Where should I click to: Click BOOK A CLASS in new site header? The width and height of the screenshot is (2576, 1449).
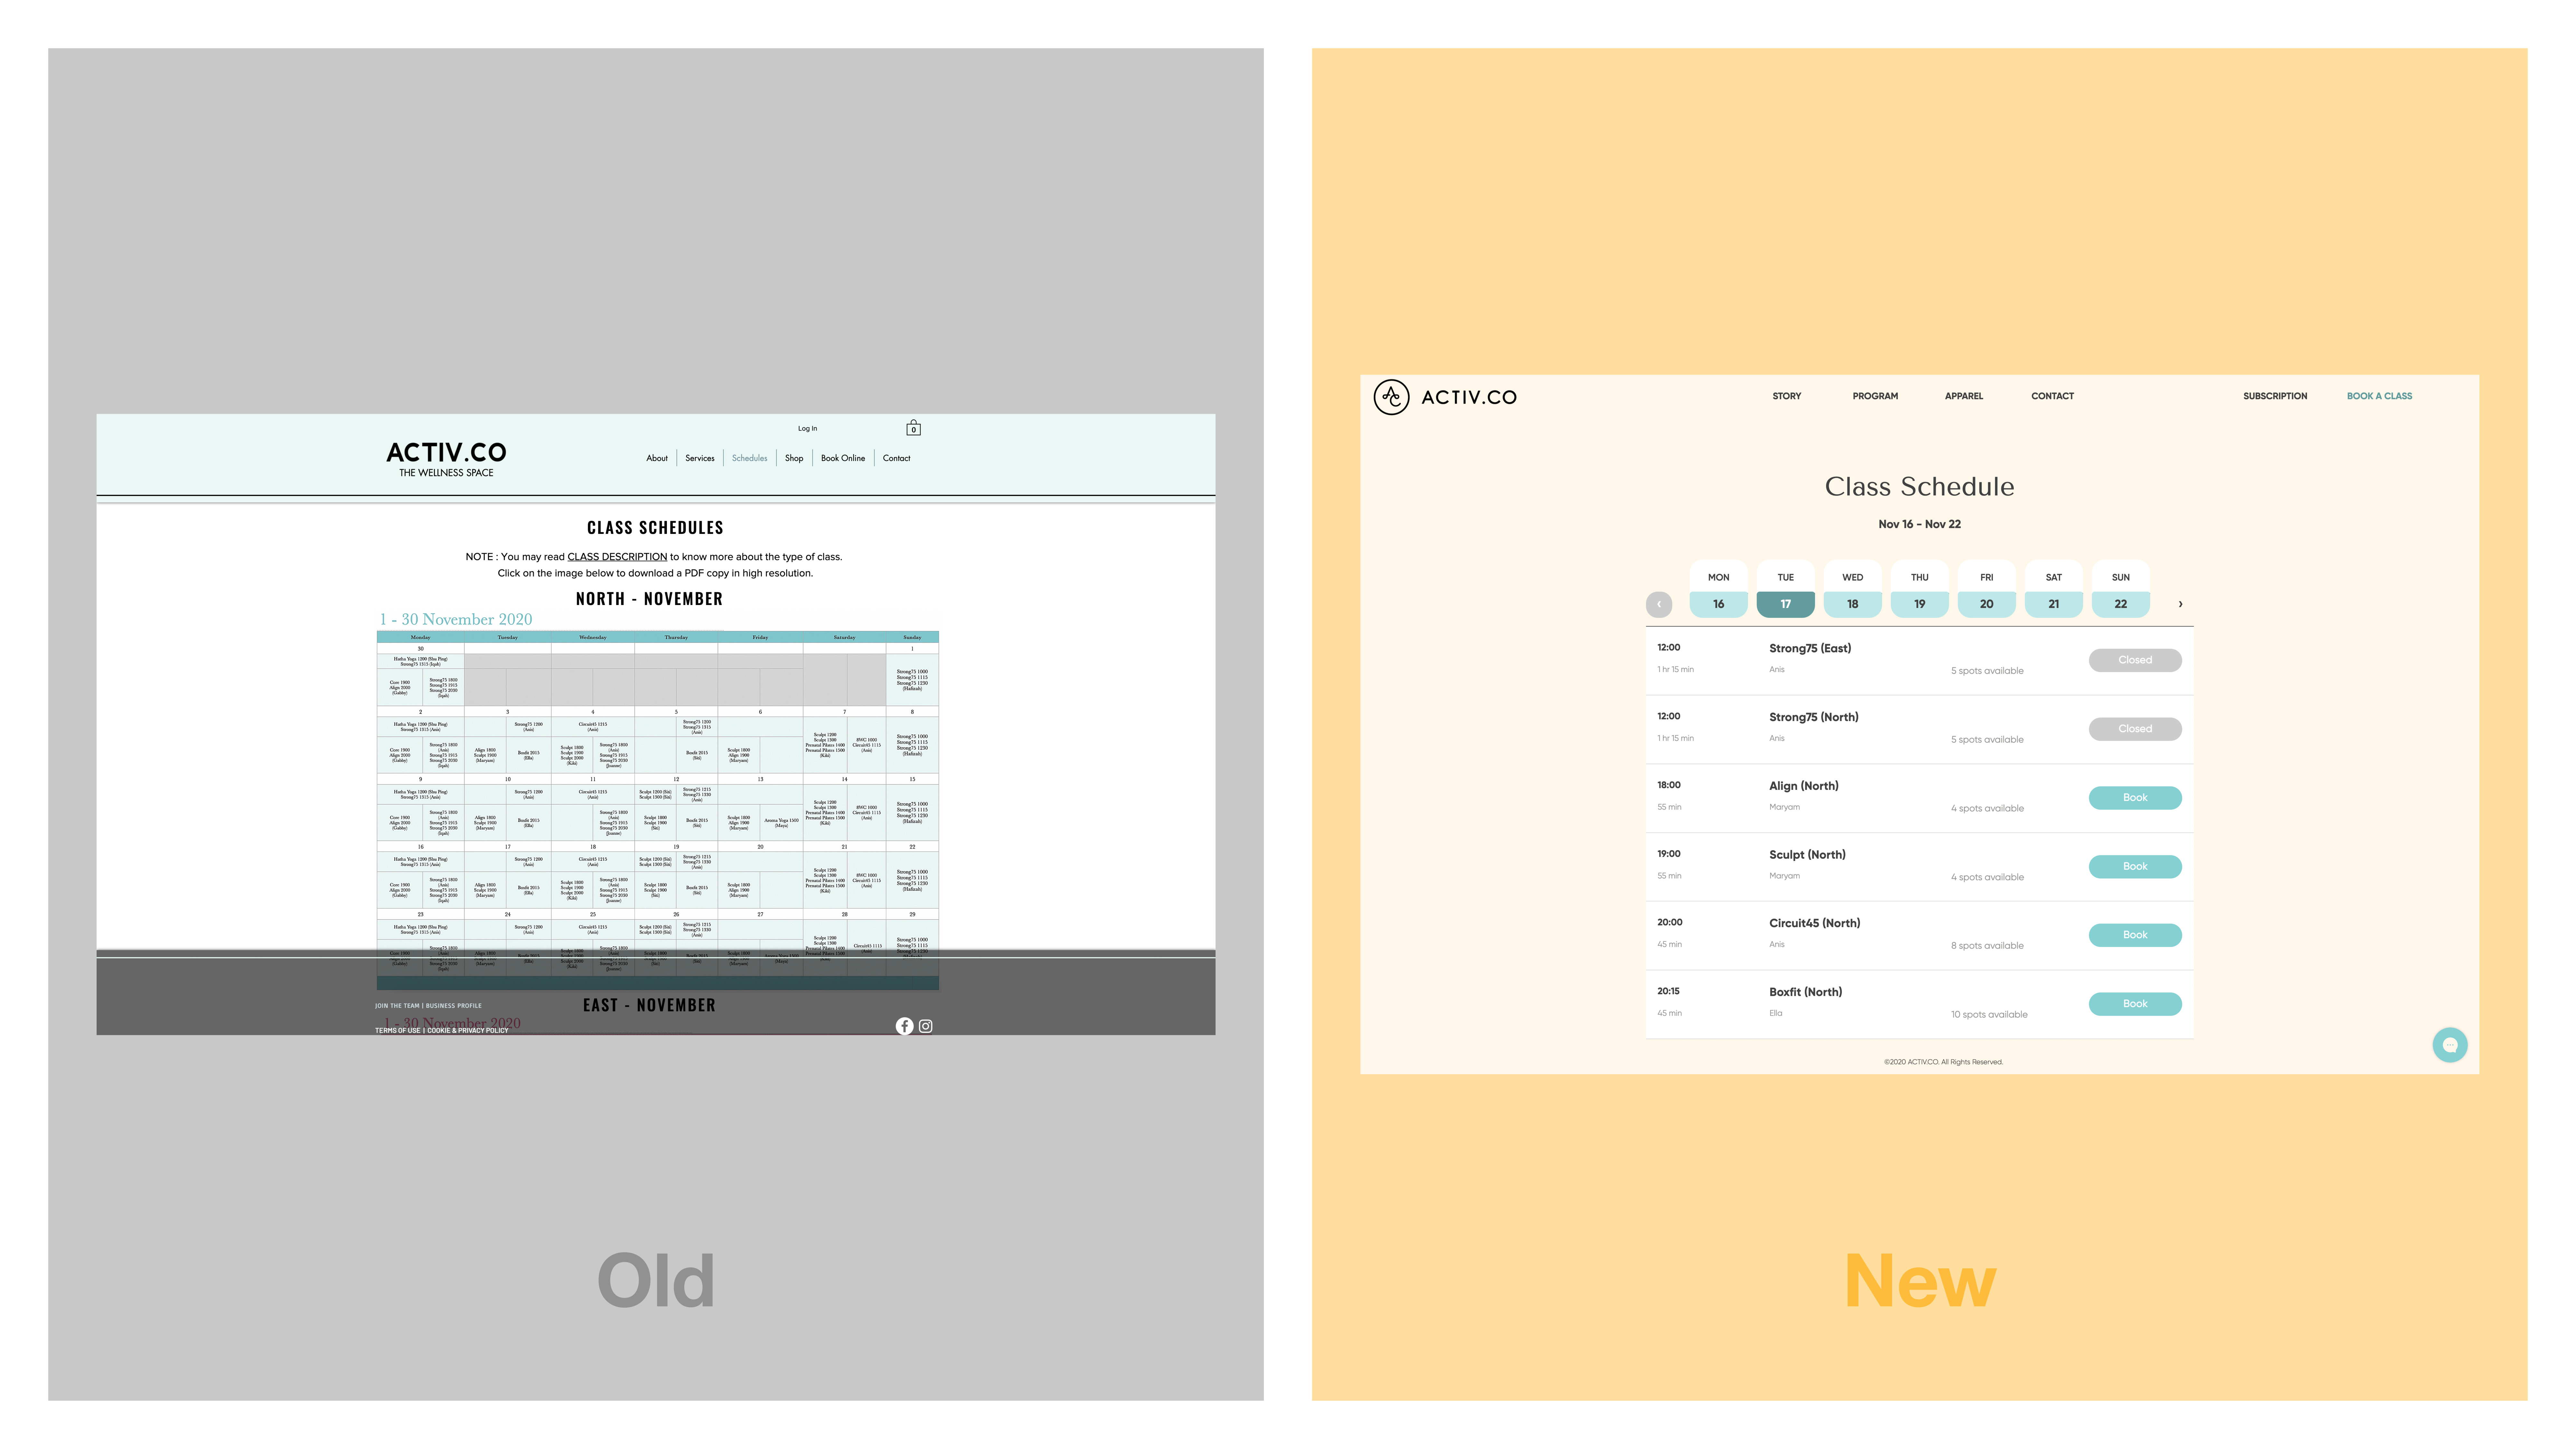(x=2379, y=396)
